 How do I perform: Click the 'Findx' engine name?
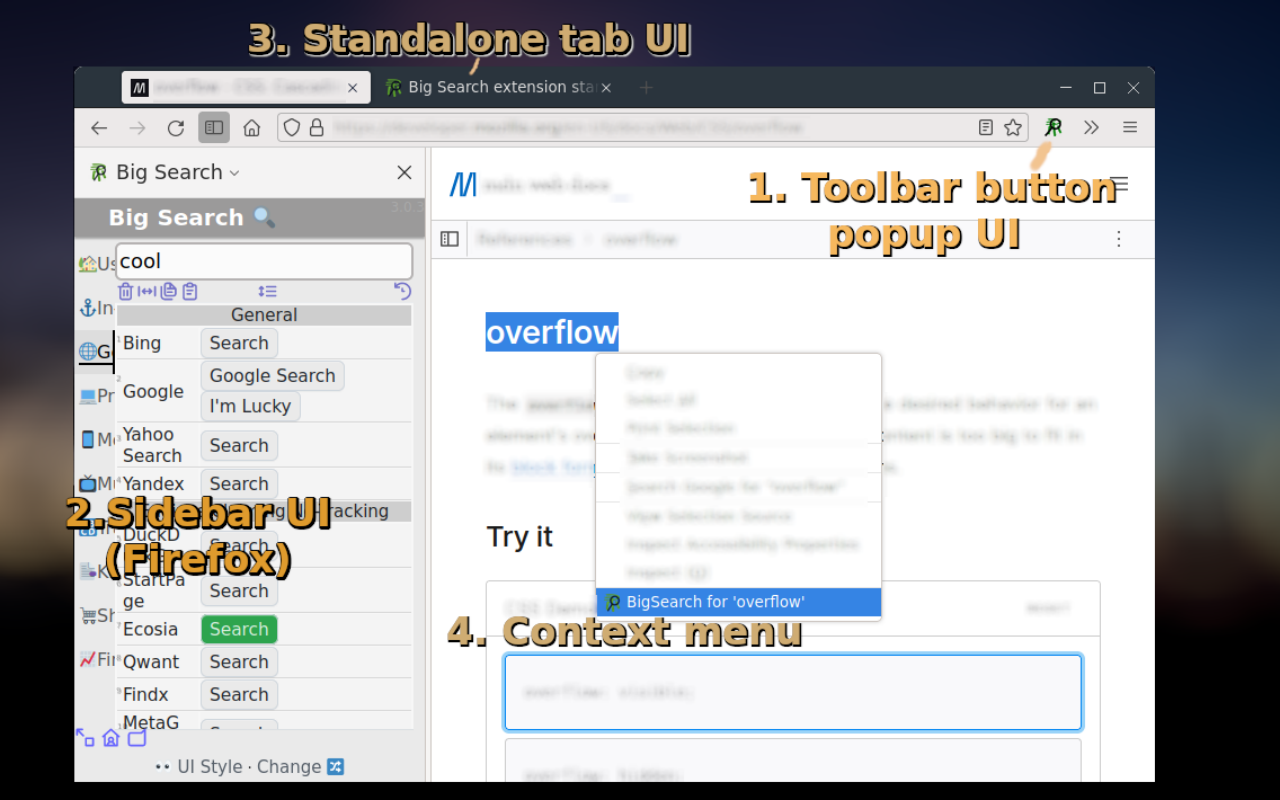tap(145, 695)
